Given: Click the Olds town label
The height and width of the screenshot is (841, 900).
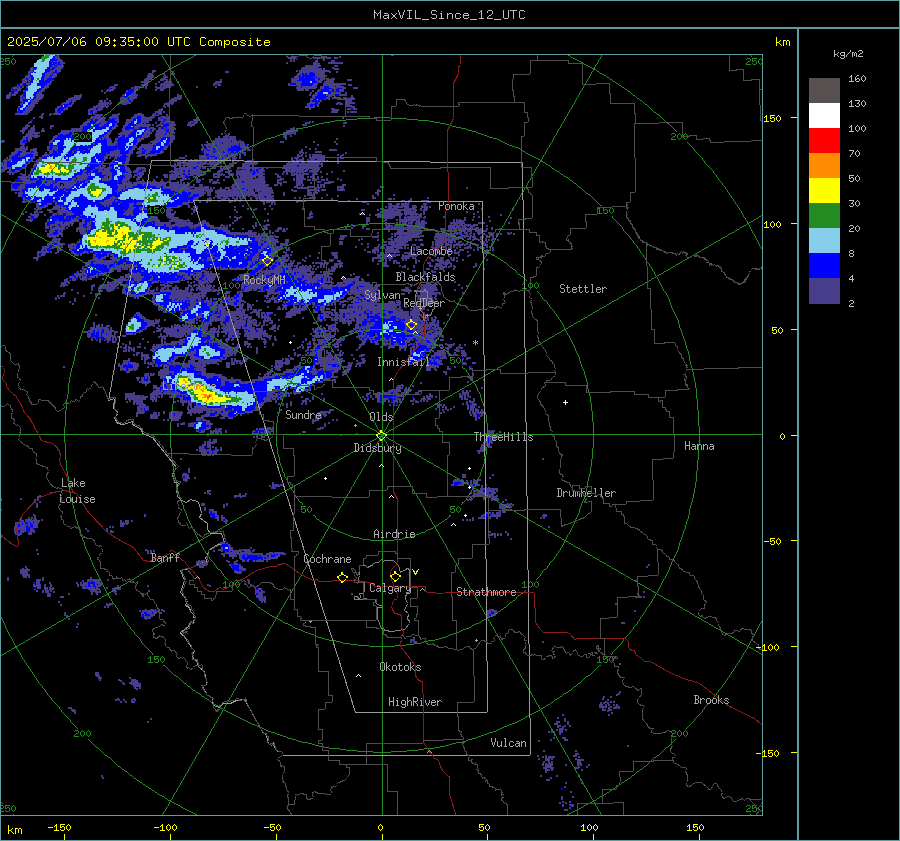Looking at the screenshot, I should click(x=381, y=417).
